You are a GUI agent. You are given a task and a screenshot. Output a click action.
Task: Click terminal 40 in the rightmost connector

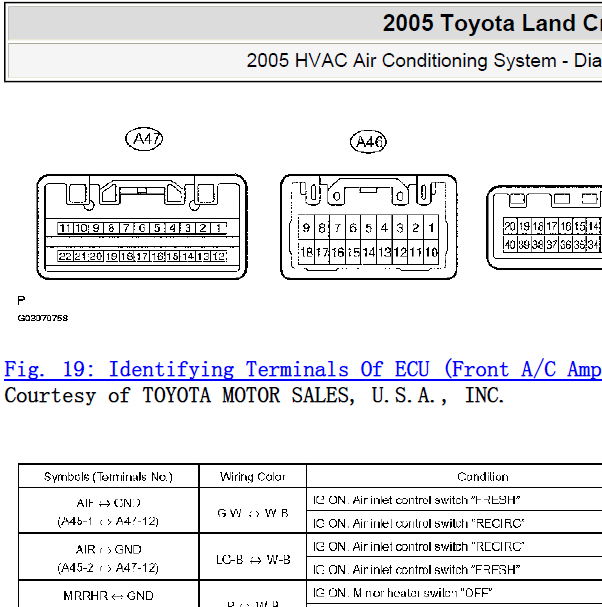[510, 244]
